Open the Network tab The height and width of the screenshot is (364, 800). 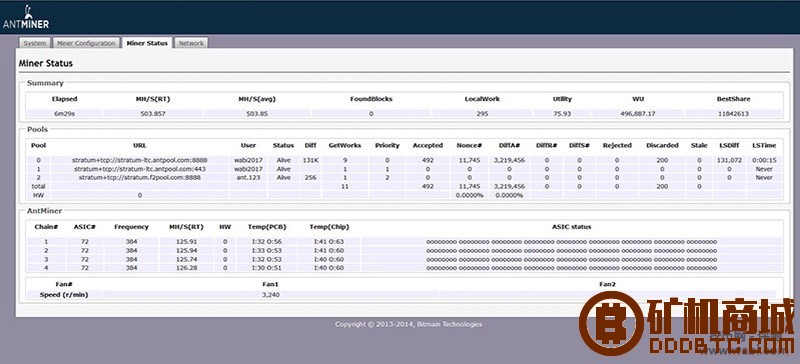(191, 43)
